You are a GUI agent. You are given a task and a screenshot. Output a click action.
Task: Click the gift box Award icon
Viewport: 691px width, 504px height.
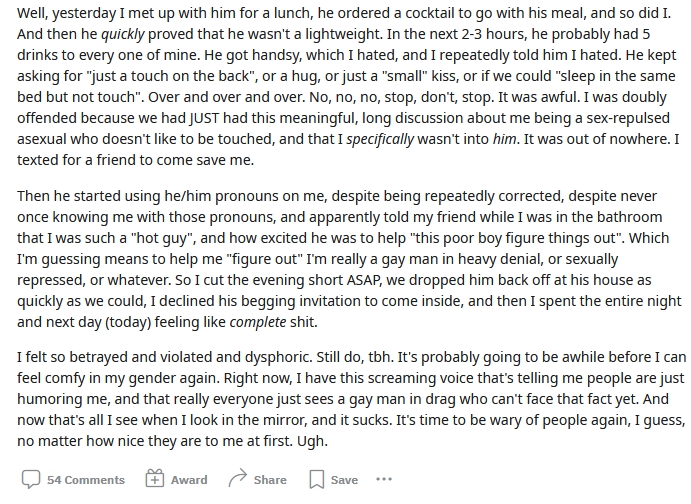tap(155, 479)
